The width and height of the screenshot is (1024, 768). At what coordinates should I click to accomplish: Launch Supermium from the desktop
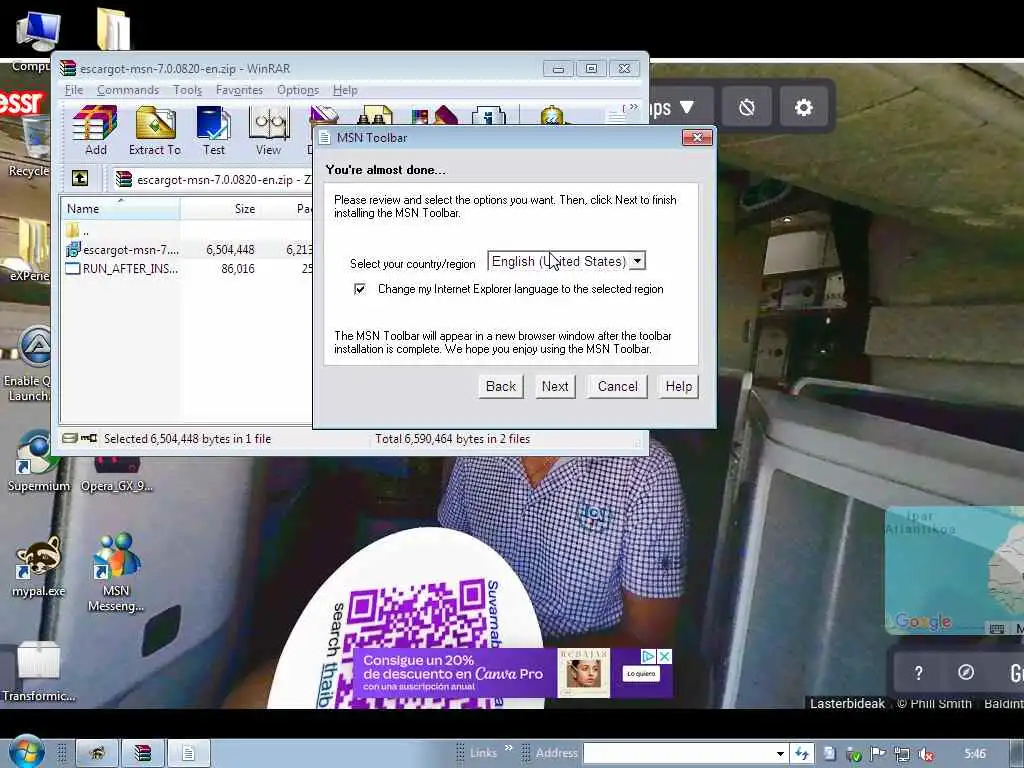click(39, 461)
